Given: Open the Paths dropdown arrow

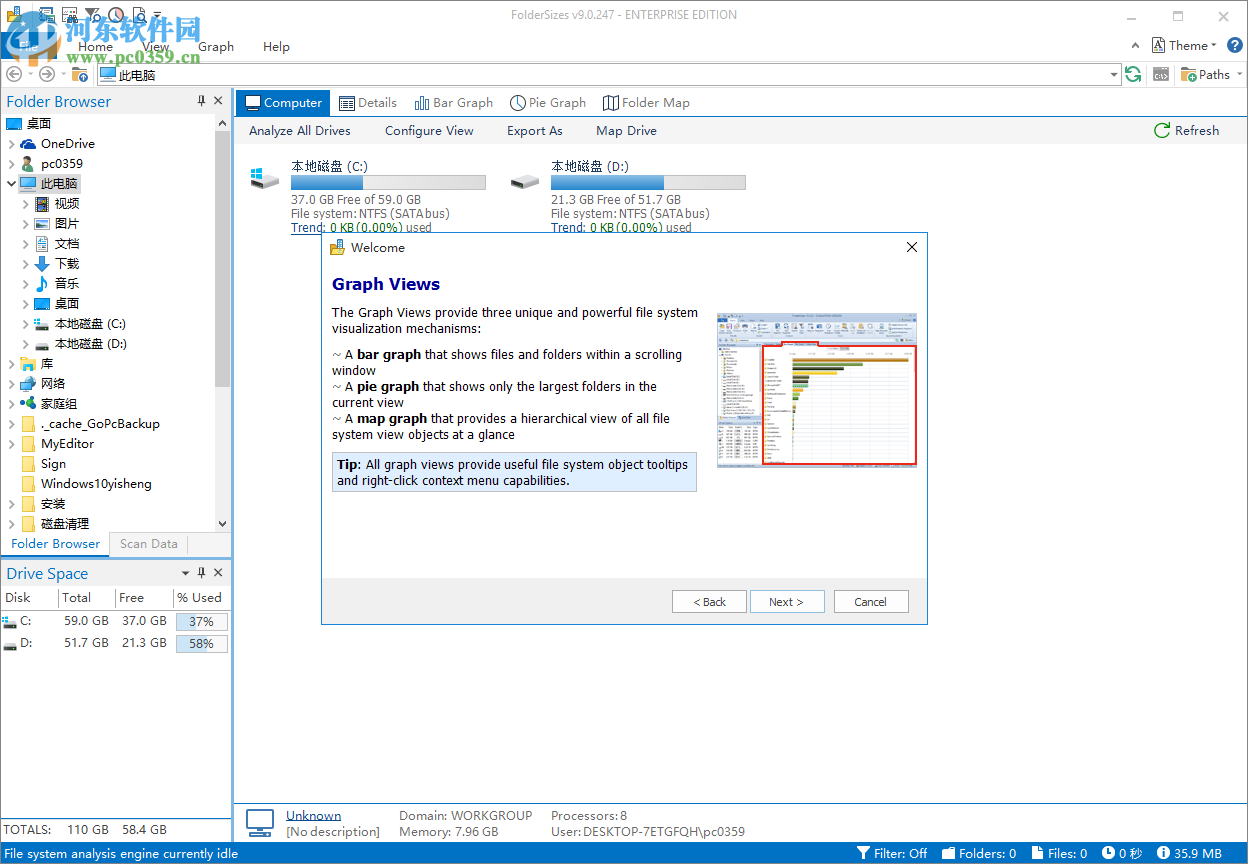Looking at the screenshot, I should click(1239, 74).
